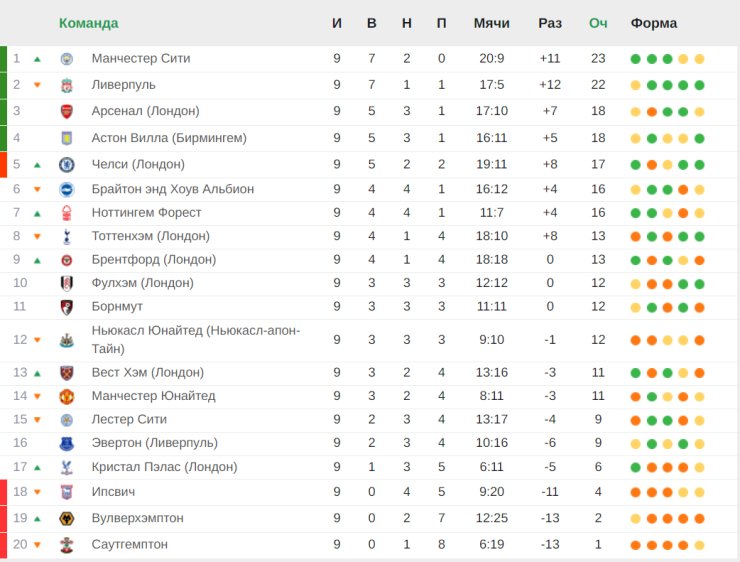Open the Ноттингем Форест team link
Screen dimensions: 740x562
[146, 213]
